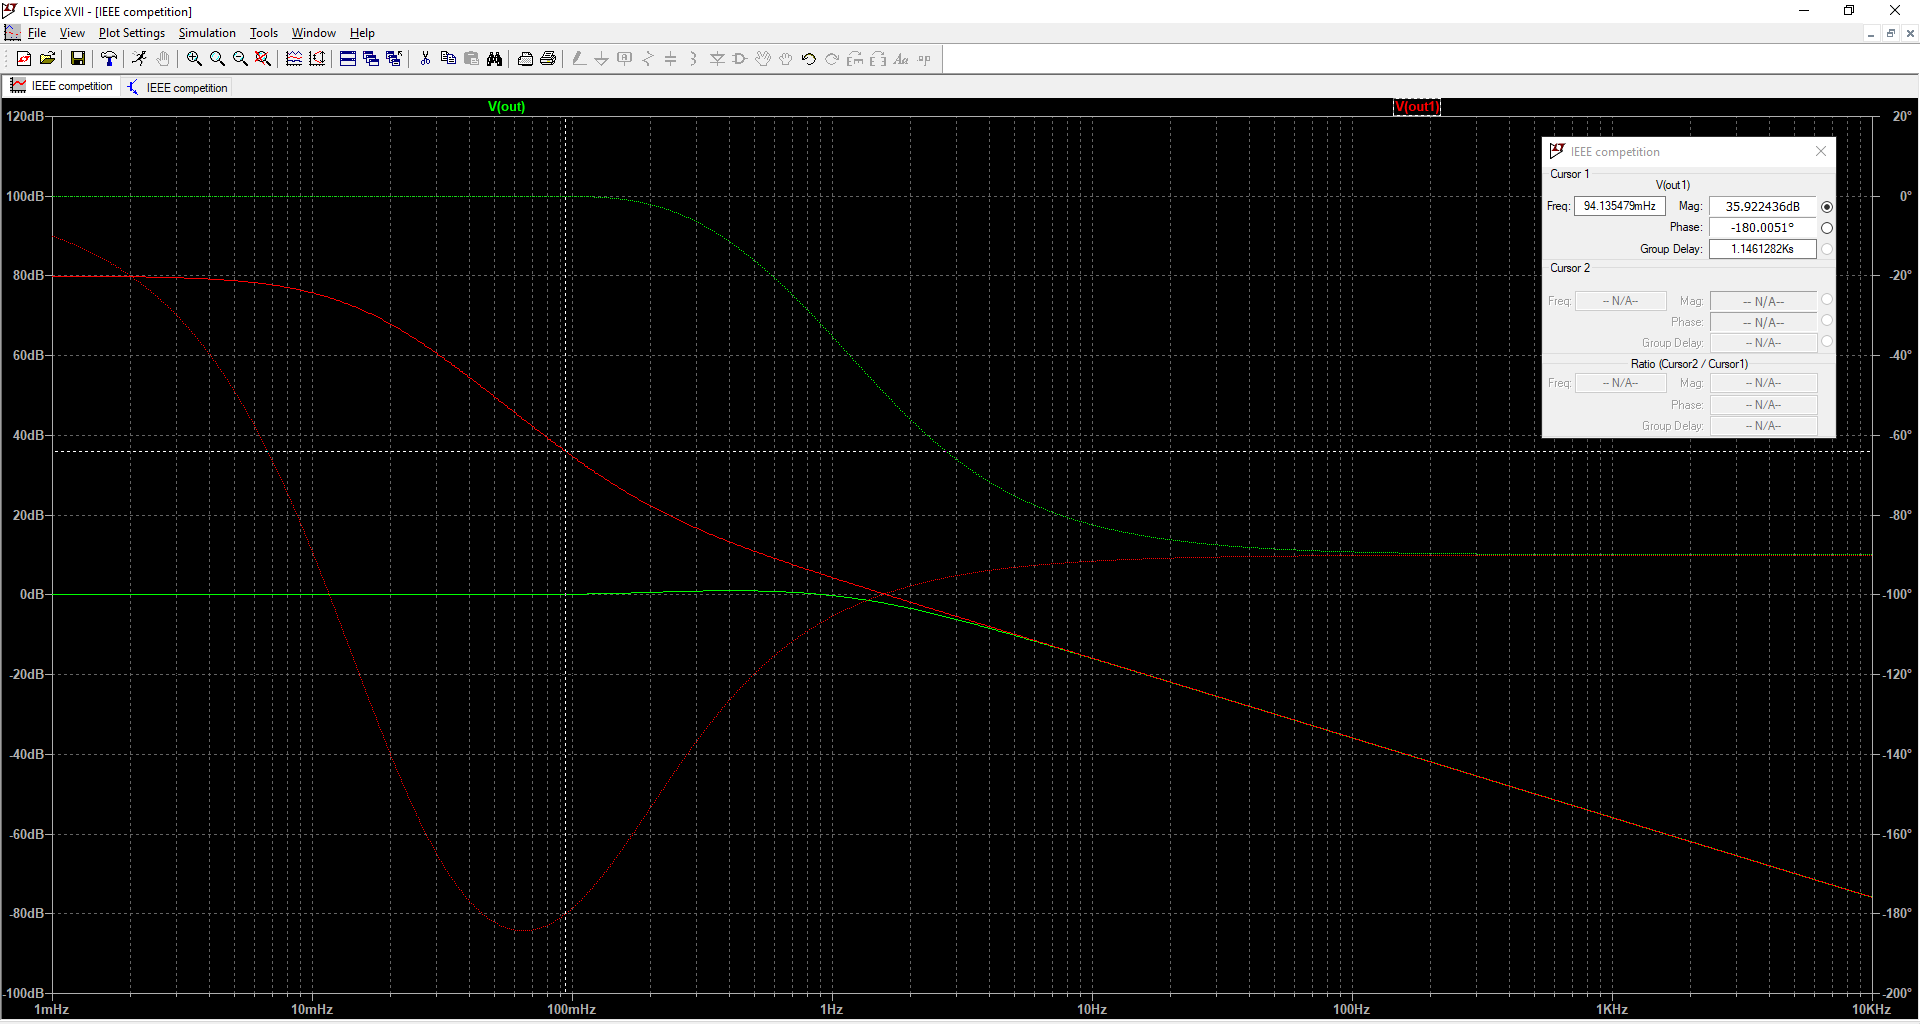Click the Undo arrow icon
Viewport: 1920px width, 1024px height.
pos(809,59)
